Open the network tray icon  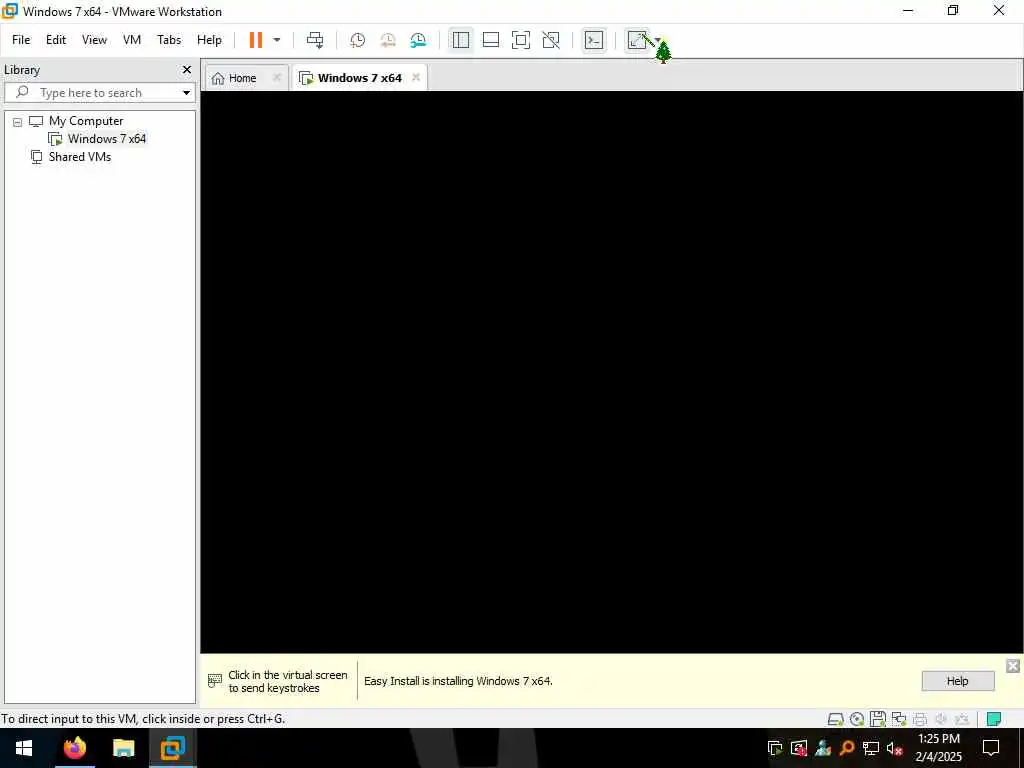pos(871,748)
